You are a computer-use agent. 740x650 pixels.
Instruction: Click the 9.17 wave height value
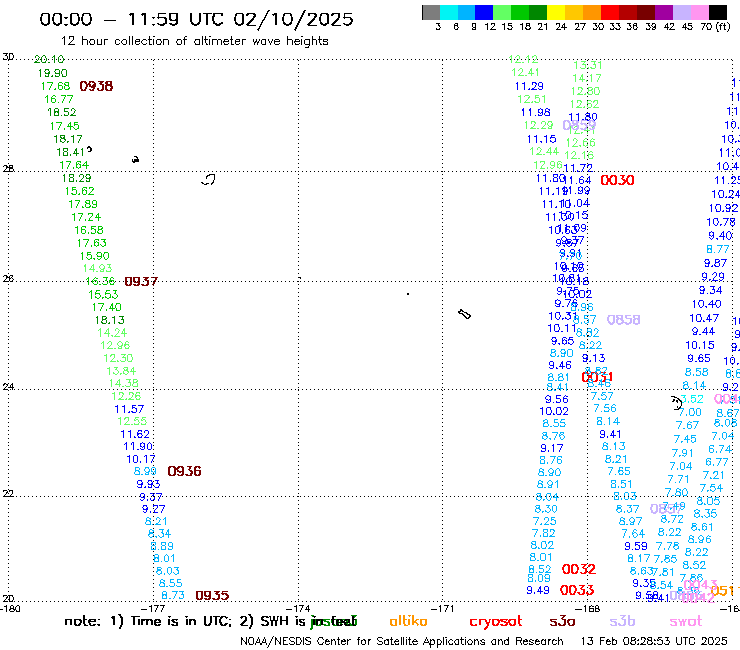click(x=552, y=448)
